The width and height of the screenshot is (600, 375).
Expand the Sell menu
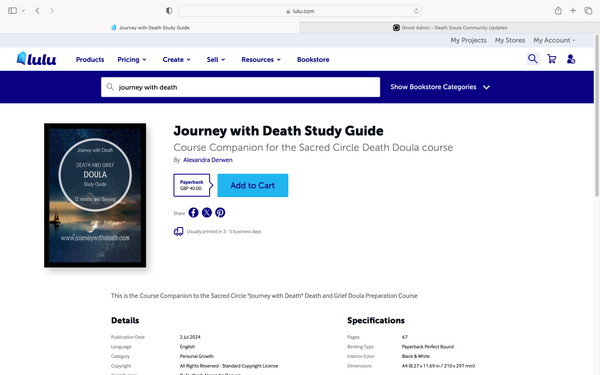pos(216,60)
